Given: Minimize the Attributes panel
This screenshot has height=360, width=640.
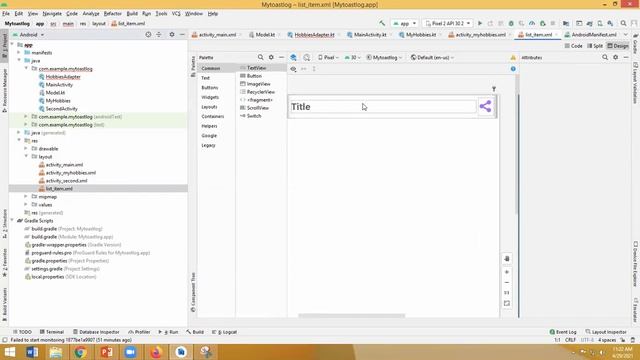Looking at the screenshot, I should point(626,58).
